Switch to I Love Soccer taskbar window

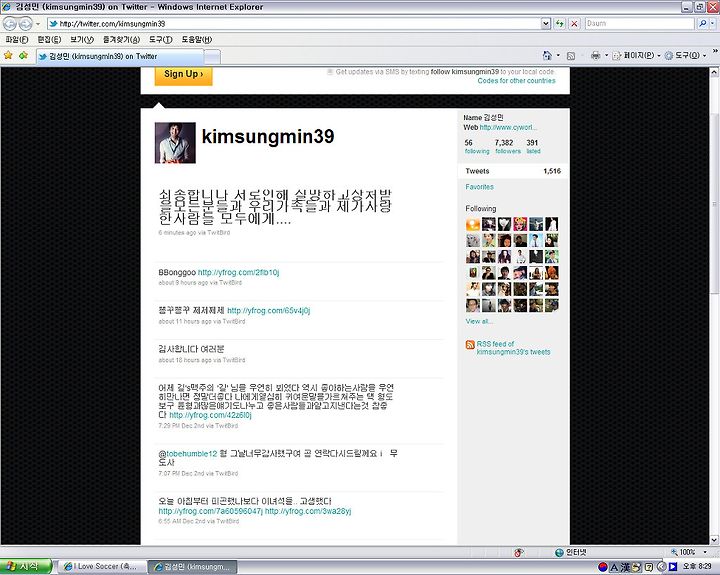pos(101,567)
